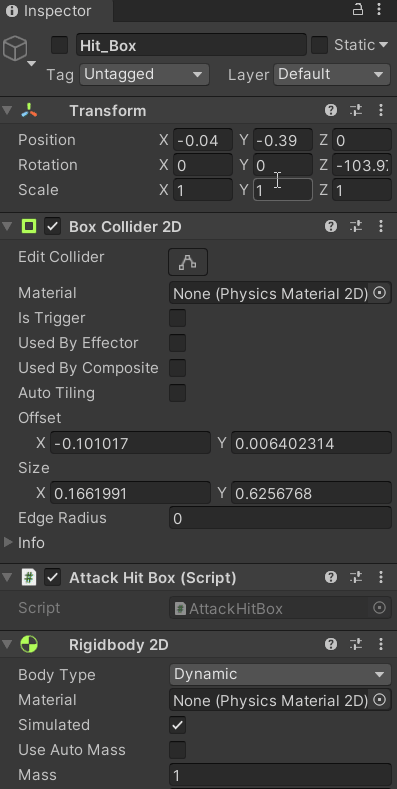
Task: Click Offset X field
Action: pos(130,443)
